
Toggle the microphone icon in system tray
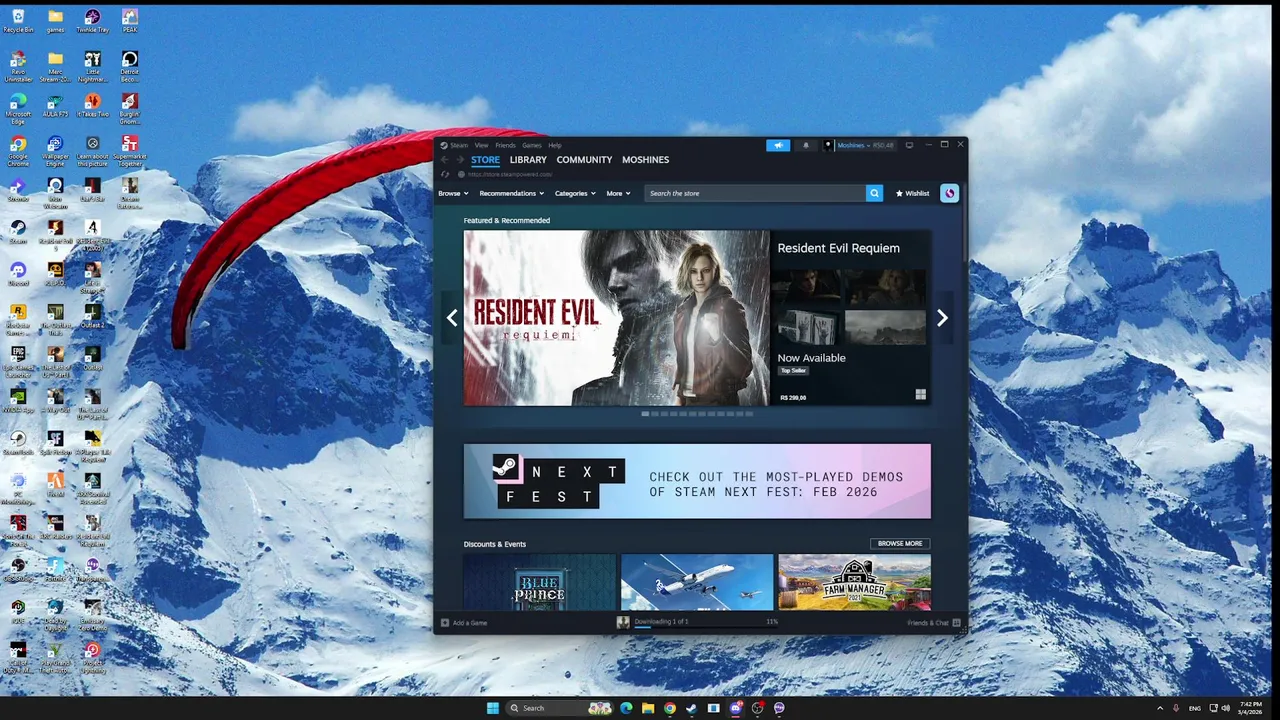[x=1177, y=708]
